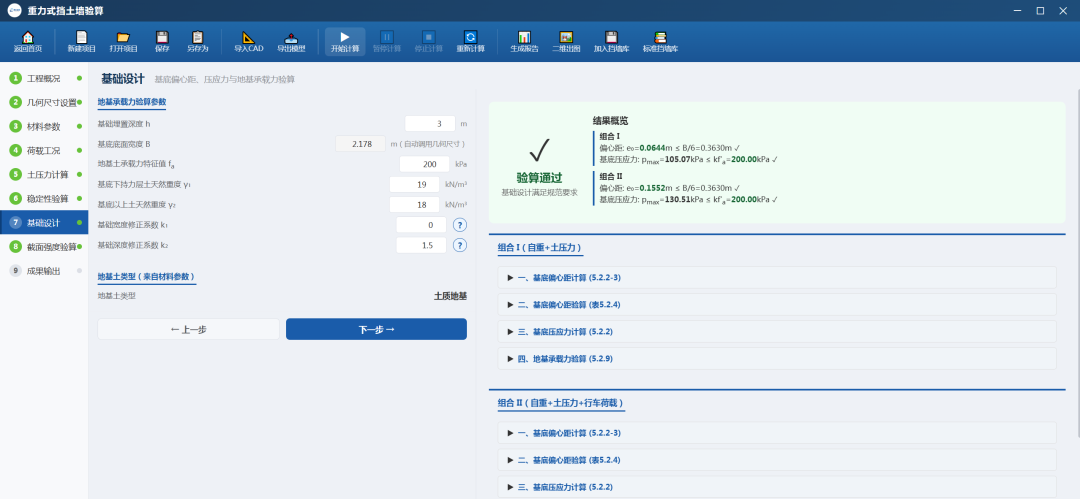This screenshot has height=499, width=1080.
Task: Edit 基础埋置深度 h field
Action: click(x=430, y=124)
